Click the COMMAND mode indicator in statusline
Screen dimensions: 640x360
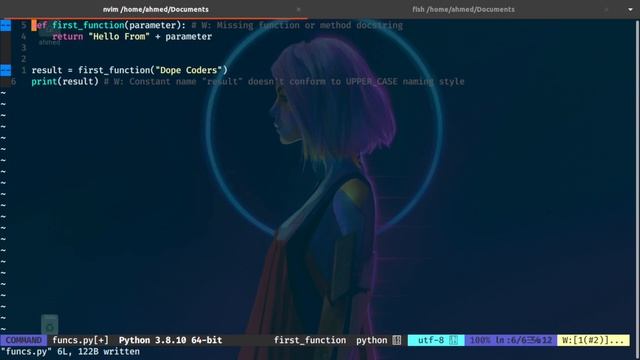pyautogui.click(x=23, y=340)
